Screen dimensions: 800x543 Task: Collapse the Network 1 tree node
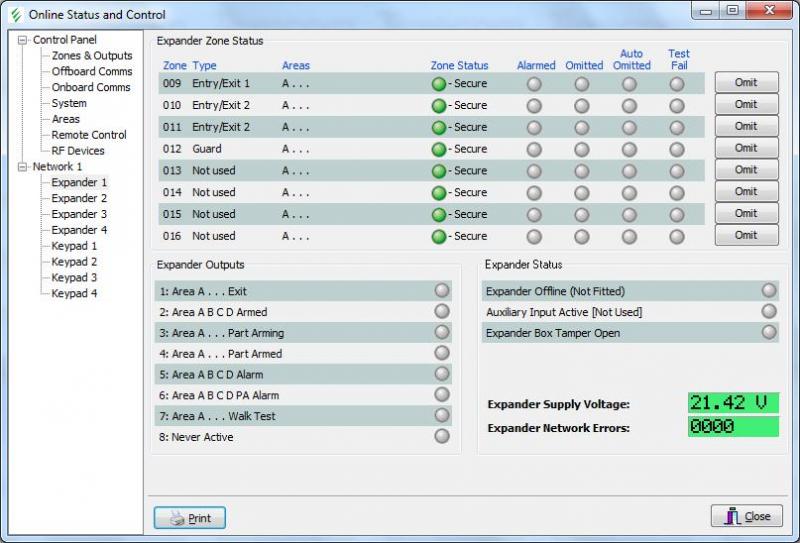point(24,167)
